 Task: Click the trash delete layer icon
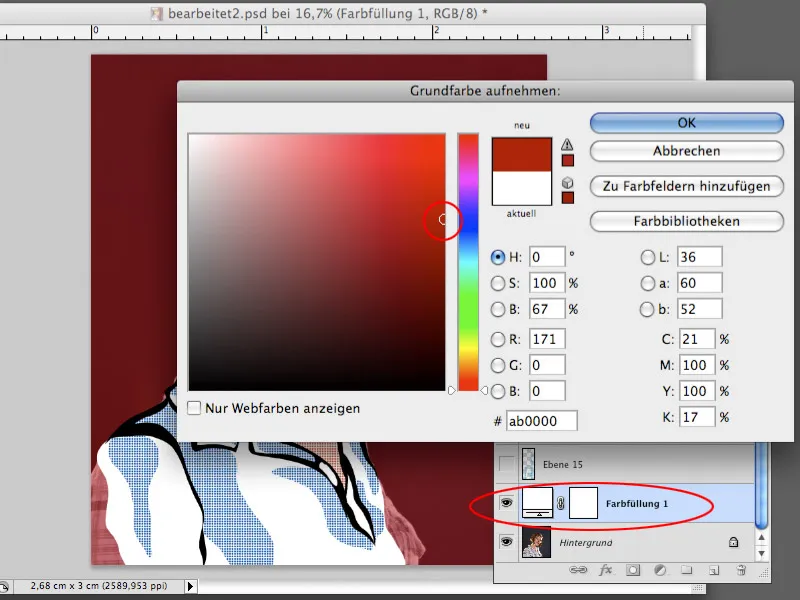tap(741, 570)
